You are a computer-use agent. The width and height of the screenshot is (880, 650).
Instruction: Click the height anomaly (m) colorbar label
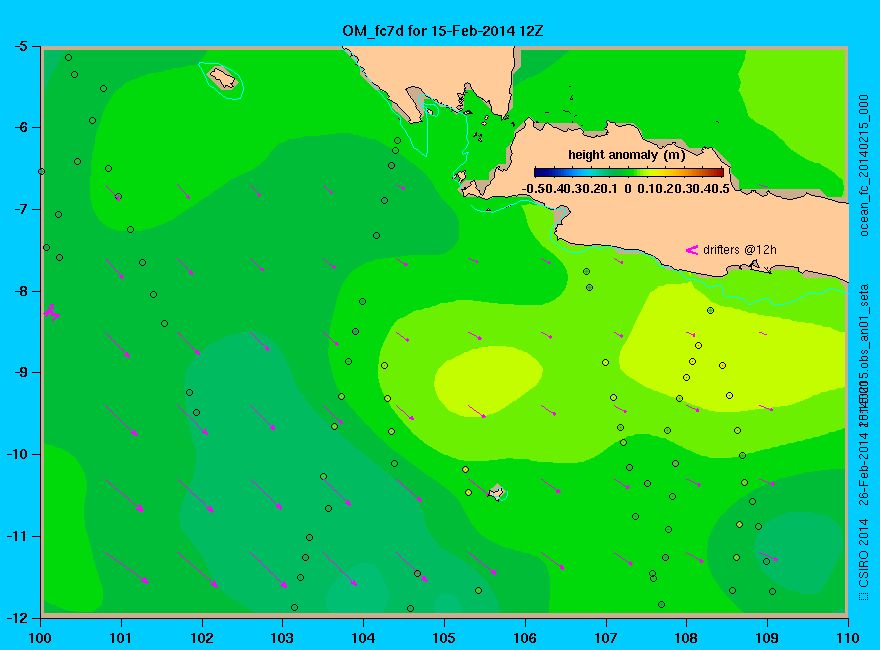coord(626,155)
